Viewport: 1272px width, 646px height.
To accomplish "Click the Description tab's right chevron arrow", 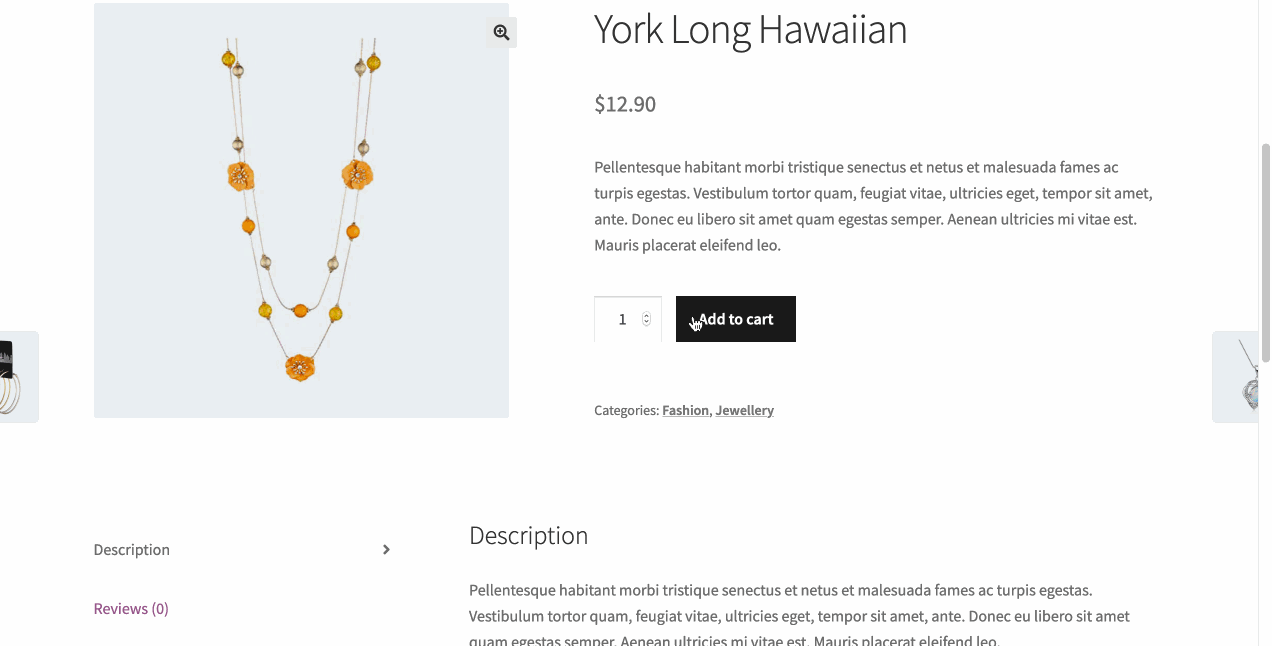I will coord(386,550).
